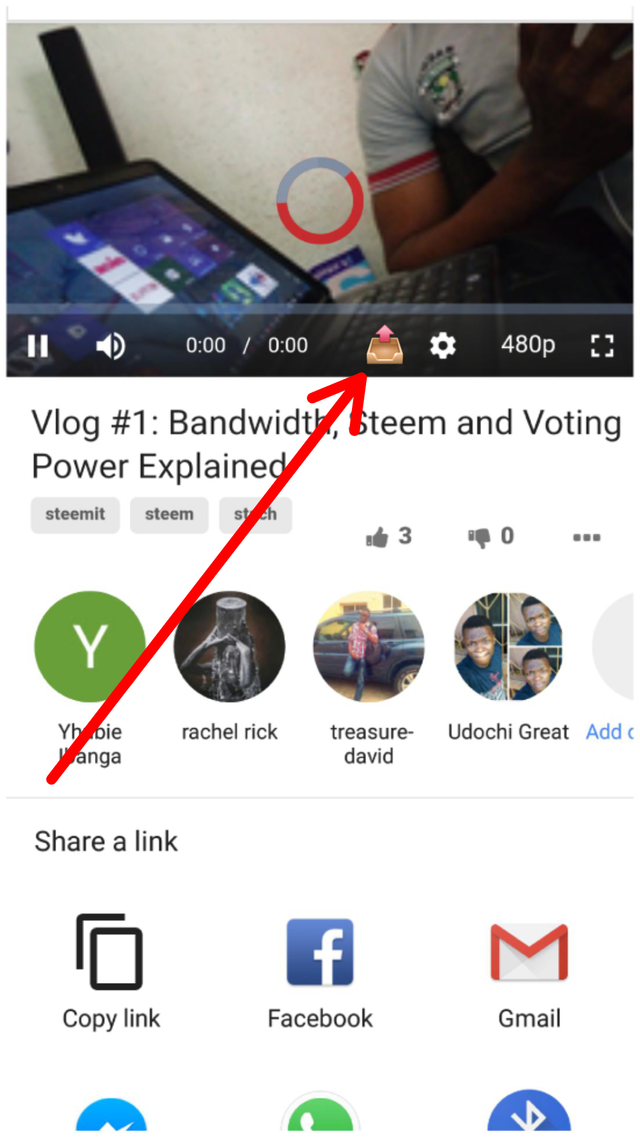
Task: Enter fullscreen mode
Action: tap(602, 345)
